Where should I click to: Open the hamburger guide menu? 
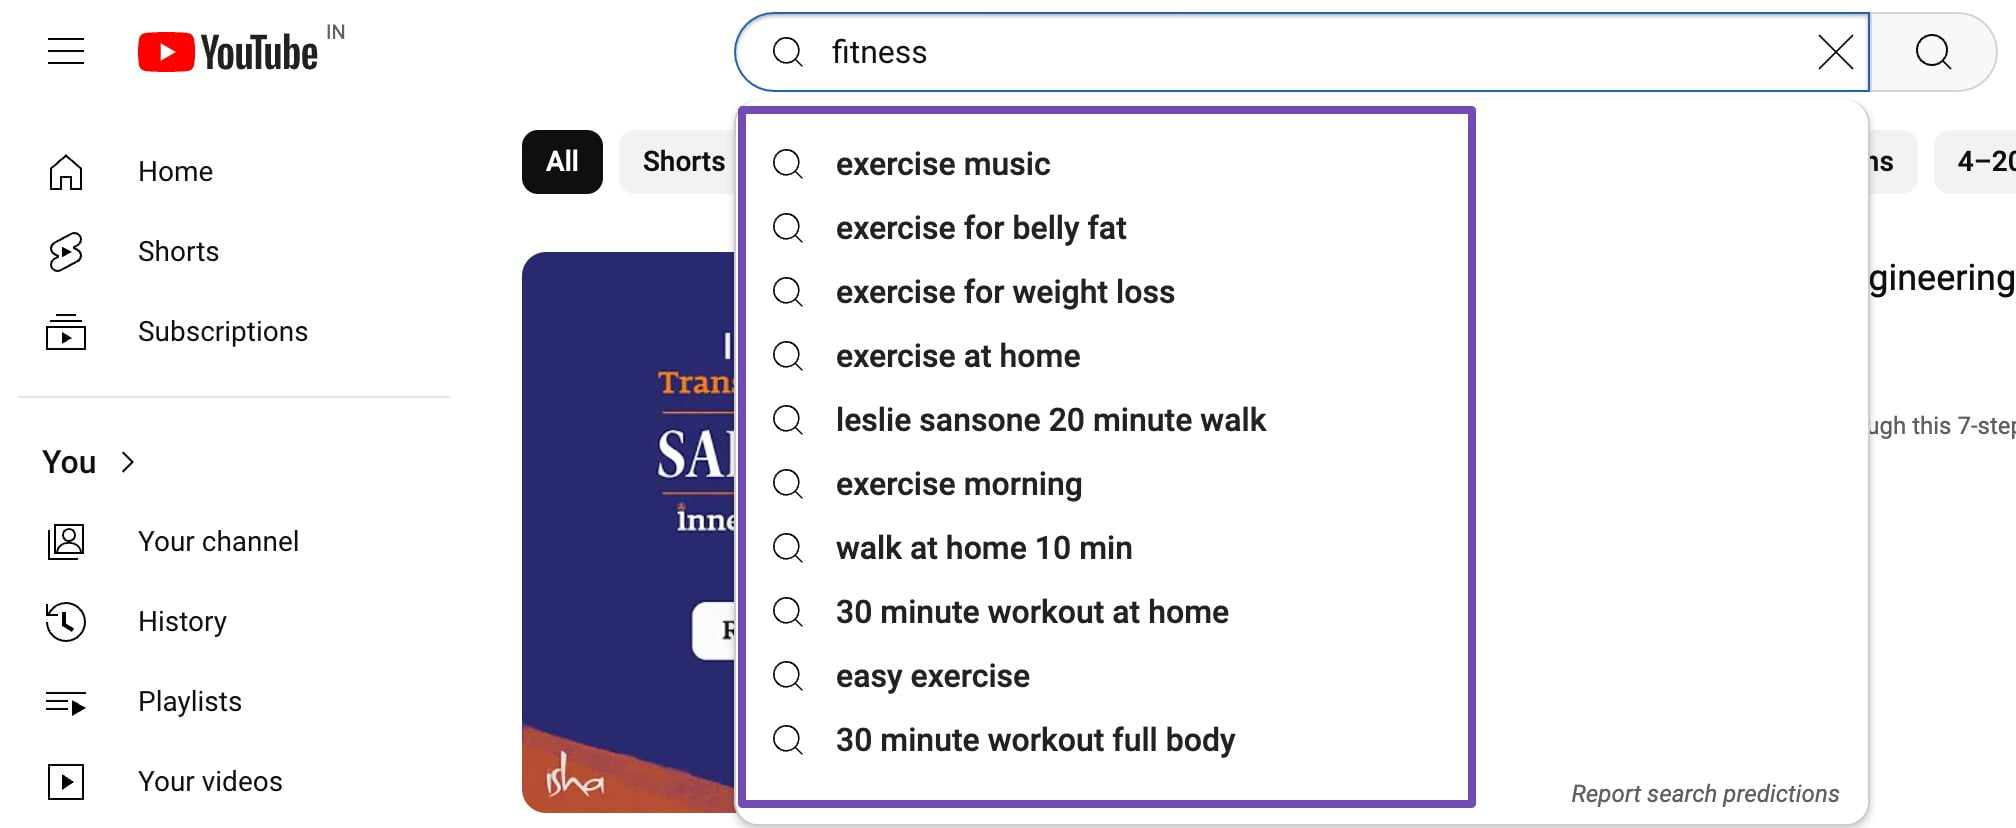tap(66, 51)
